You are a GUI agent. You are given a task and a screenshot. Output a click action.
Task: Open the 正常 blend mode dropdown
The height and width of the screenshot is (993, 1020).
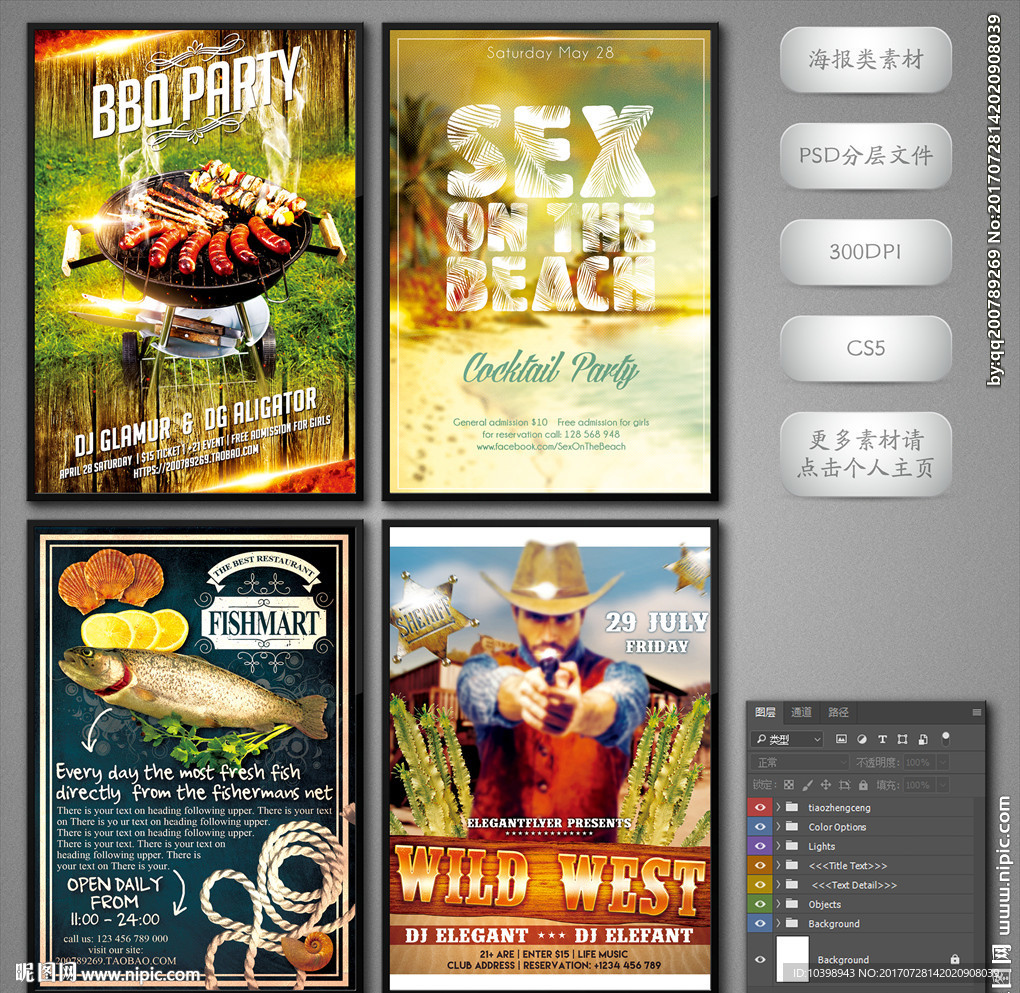click(x=800, y=762)
